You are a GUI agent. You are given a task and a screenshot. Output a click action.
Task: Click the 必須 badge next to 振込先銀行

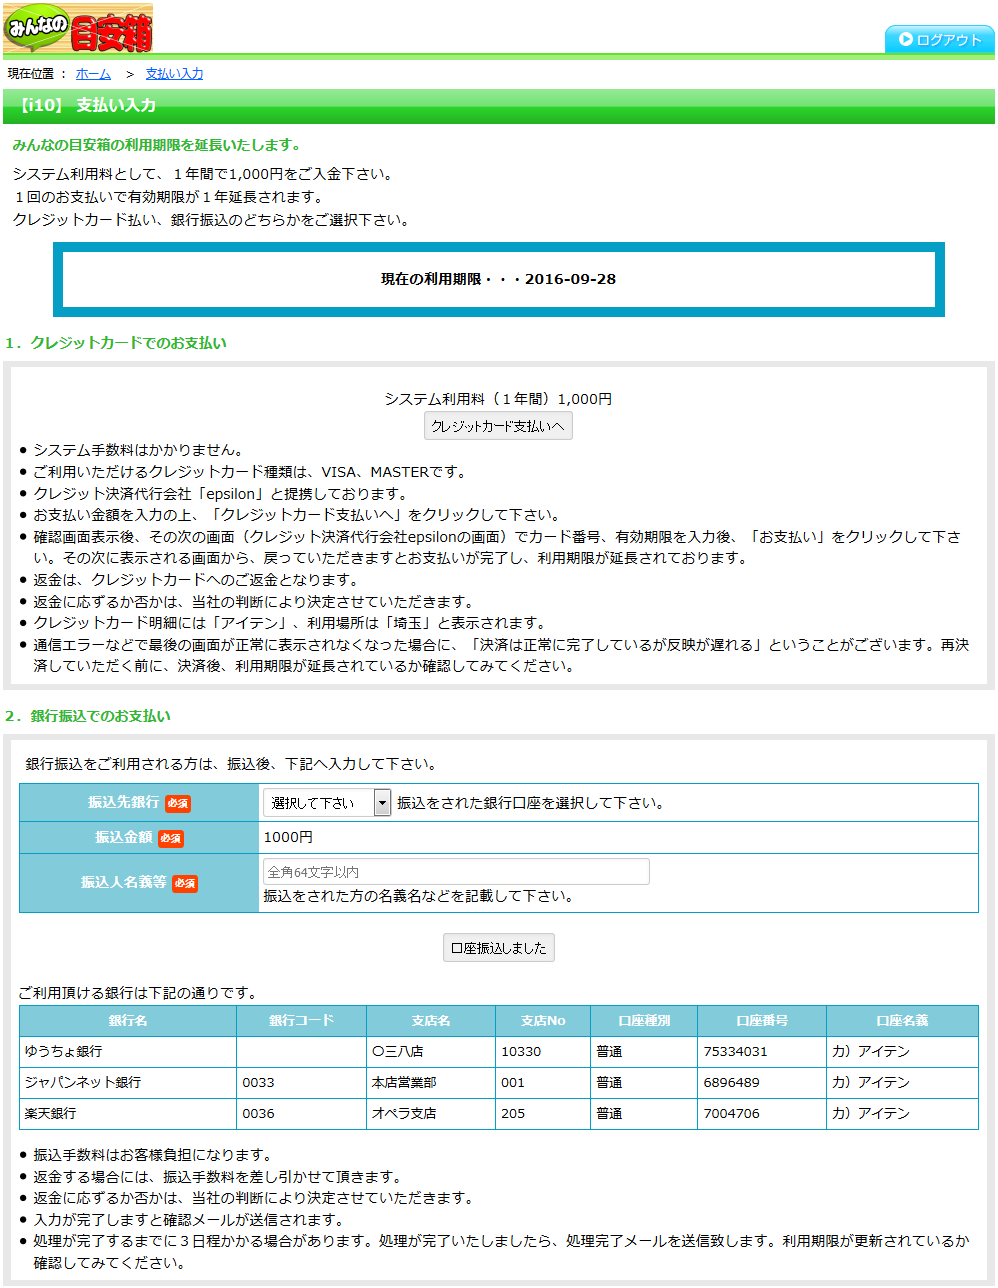tap(177, 804)
